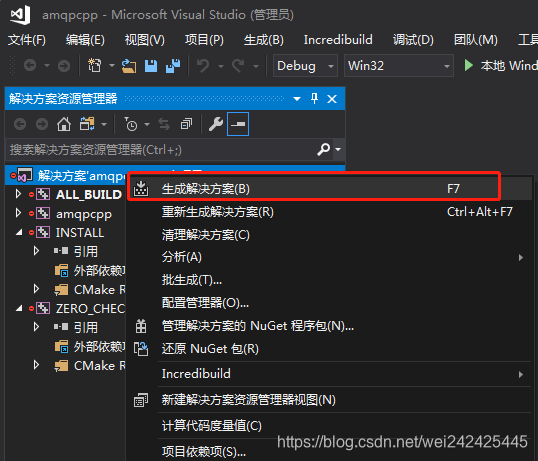Click the Undo toolbar icon
Image resolution: width=538 pixels, height=461 pixels.
click(x=203, y=65)
